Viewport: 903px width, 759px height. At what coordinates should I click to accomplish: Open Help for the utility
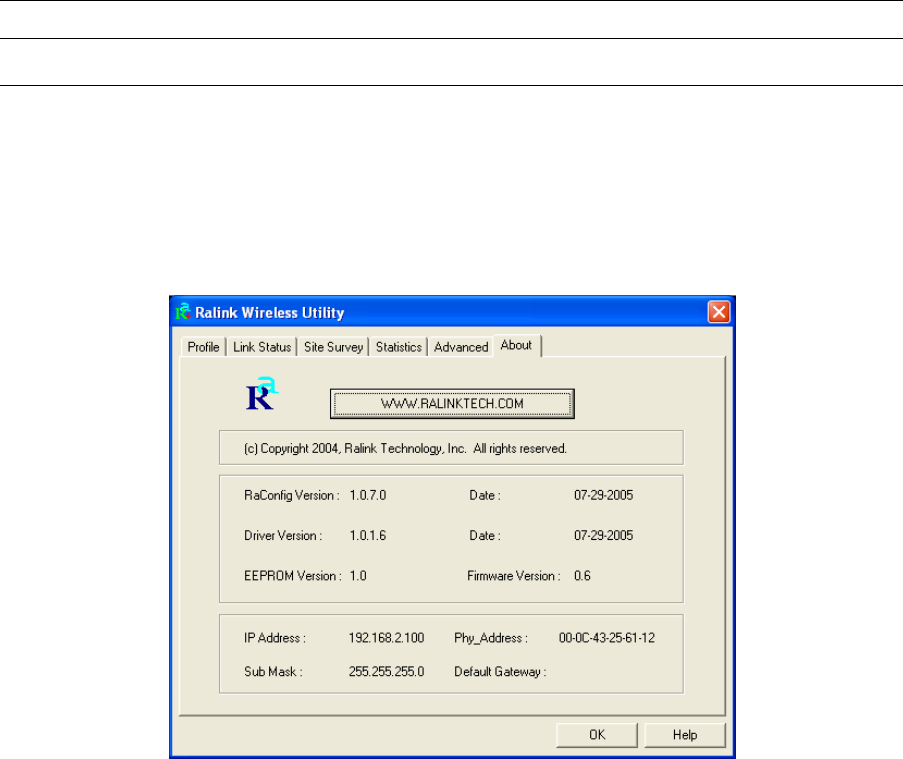click(x=685, y=735)
